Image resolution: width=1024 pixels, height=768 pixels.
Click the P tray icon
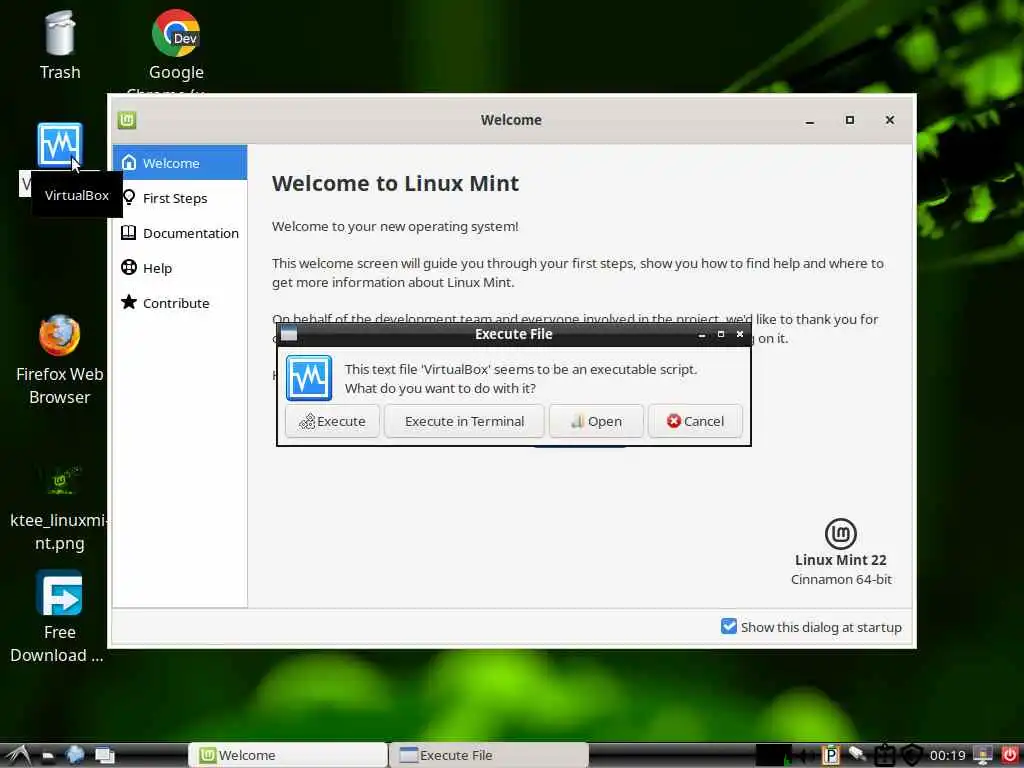[831, 755]
